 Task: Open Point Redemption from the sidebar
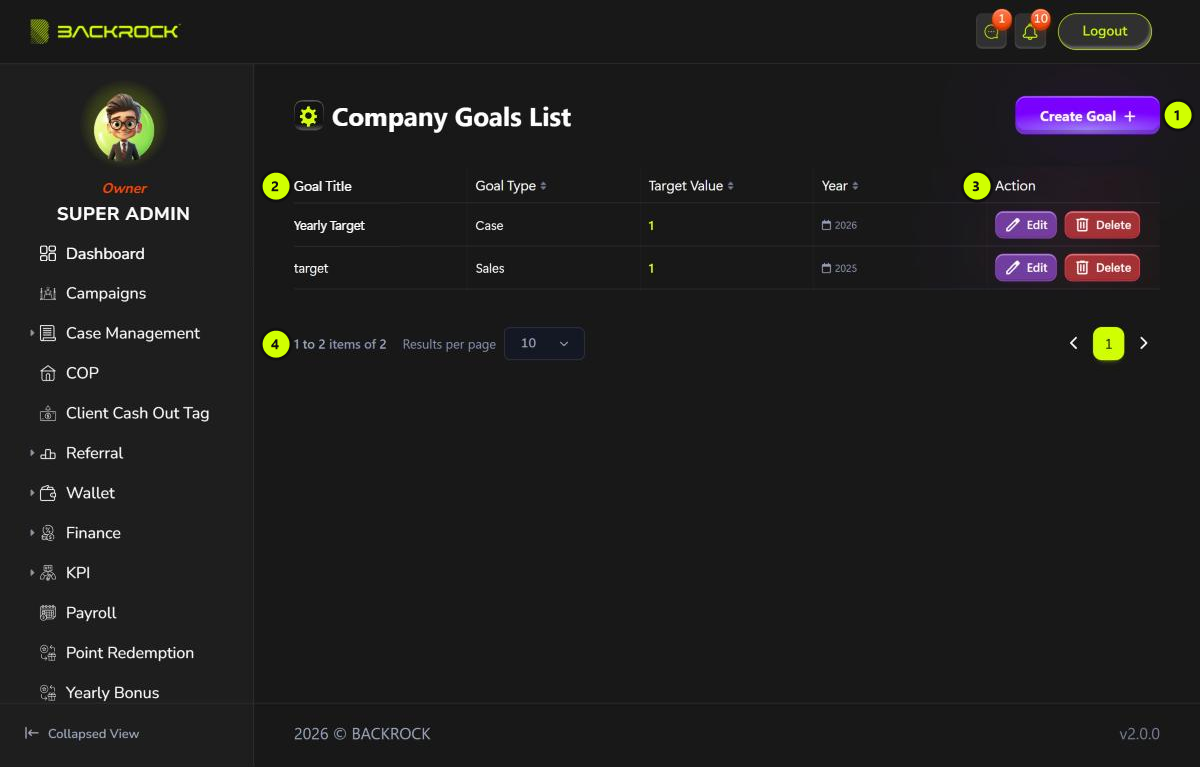tap(130, 654)
